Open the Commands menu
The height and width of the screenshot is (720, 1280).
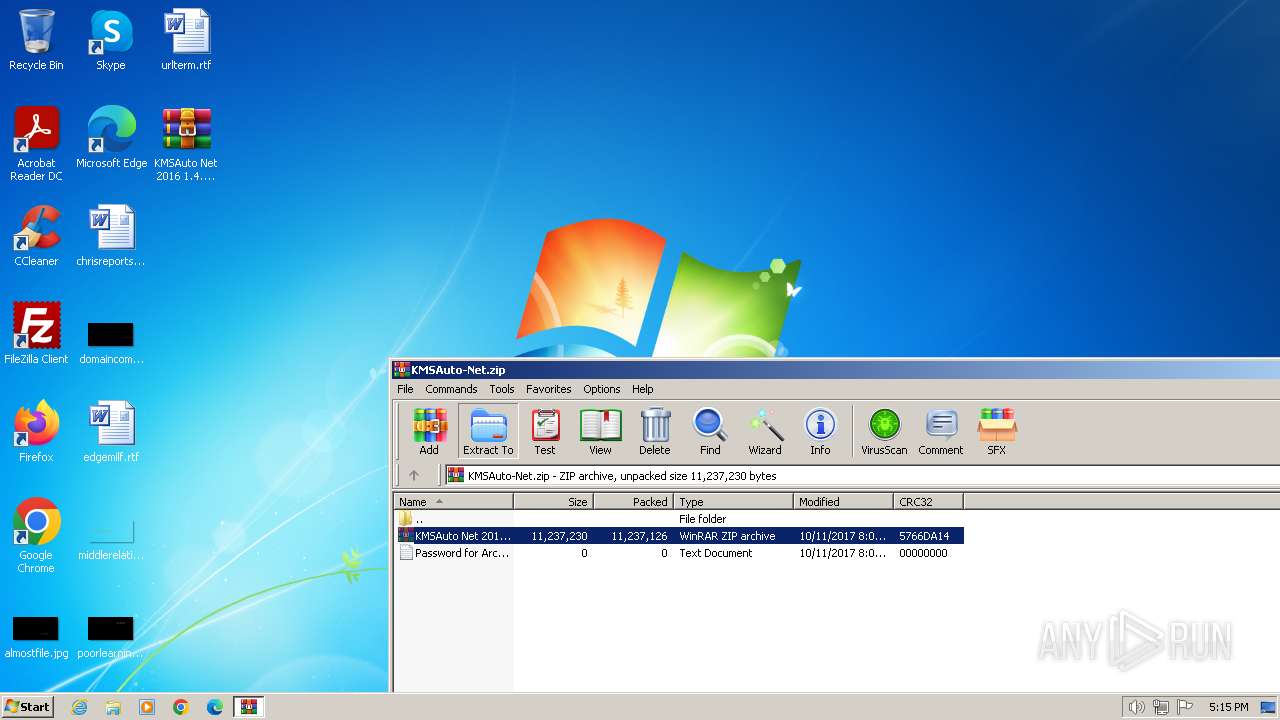(451, 389)
